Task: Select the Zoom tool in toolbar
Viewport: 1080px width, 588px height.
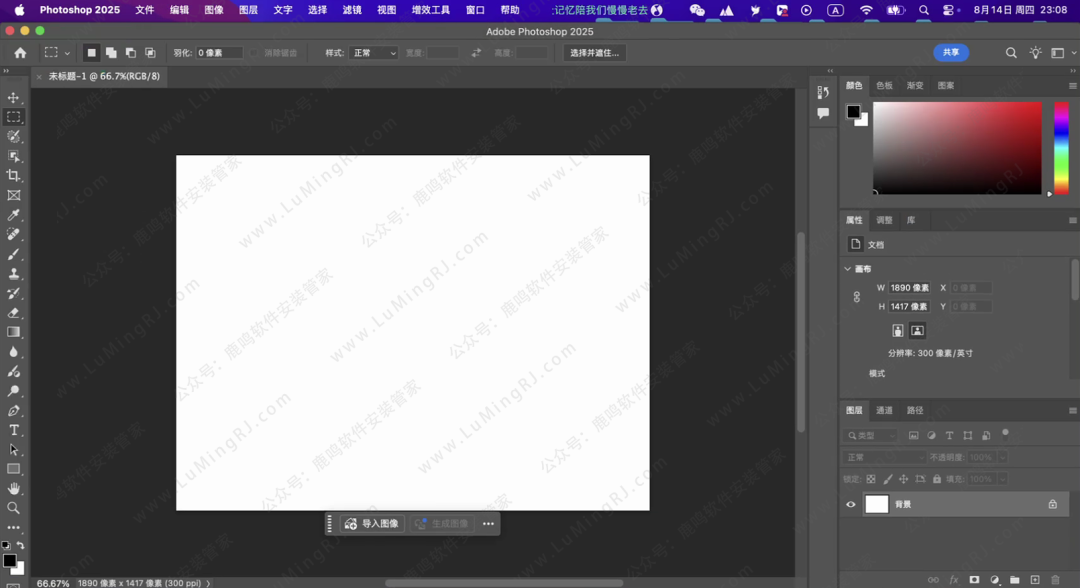Action: (14, 508)
